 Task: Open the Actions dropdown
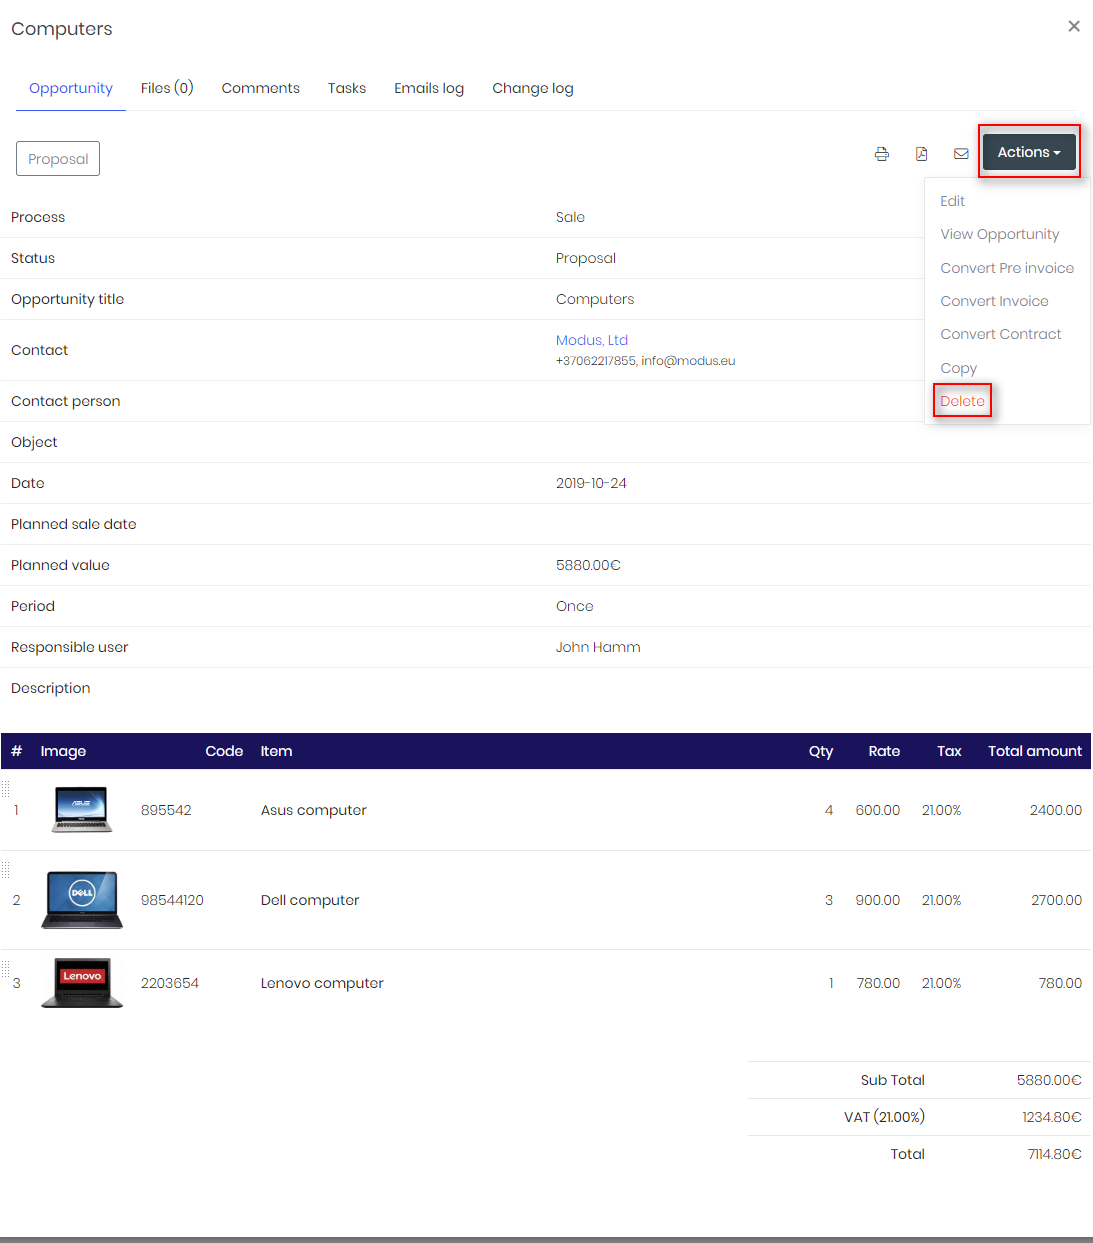coord(1029,152)
